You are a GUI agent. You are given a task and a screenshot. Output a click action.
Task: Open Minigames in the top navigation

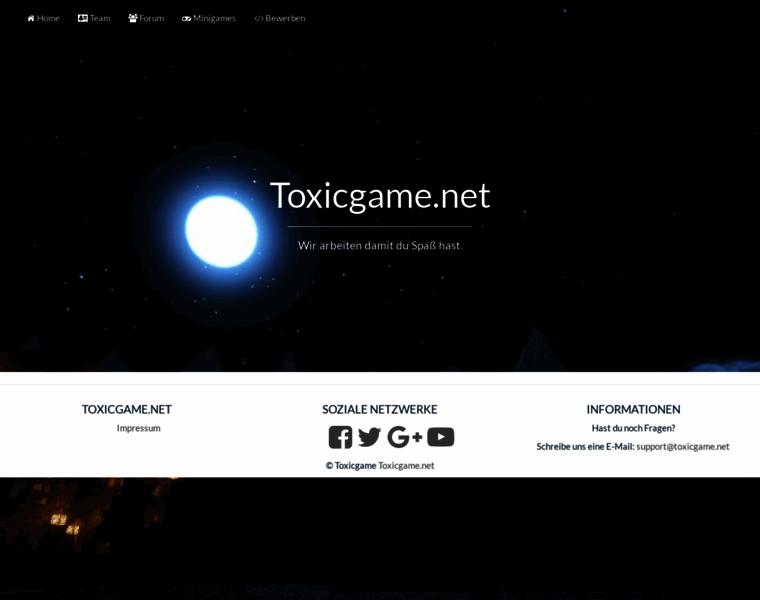[x=209, y=18]
